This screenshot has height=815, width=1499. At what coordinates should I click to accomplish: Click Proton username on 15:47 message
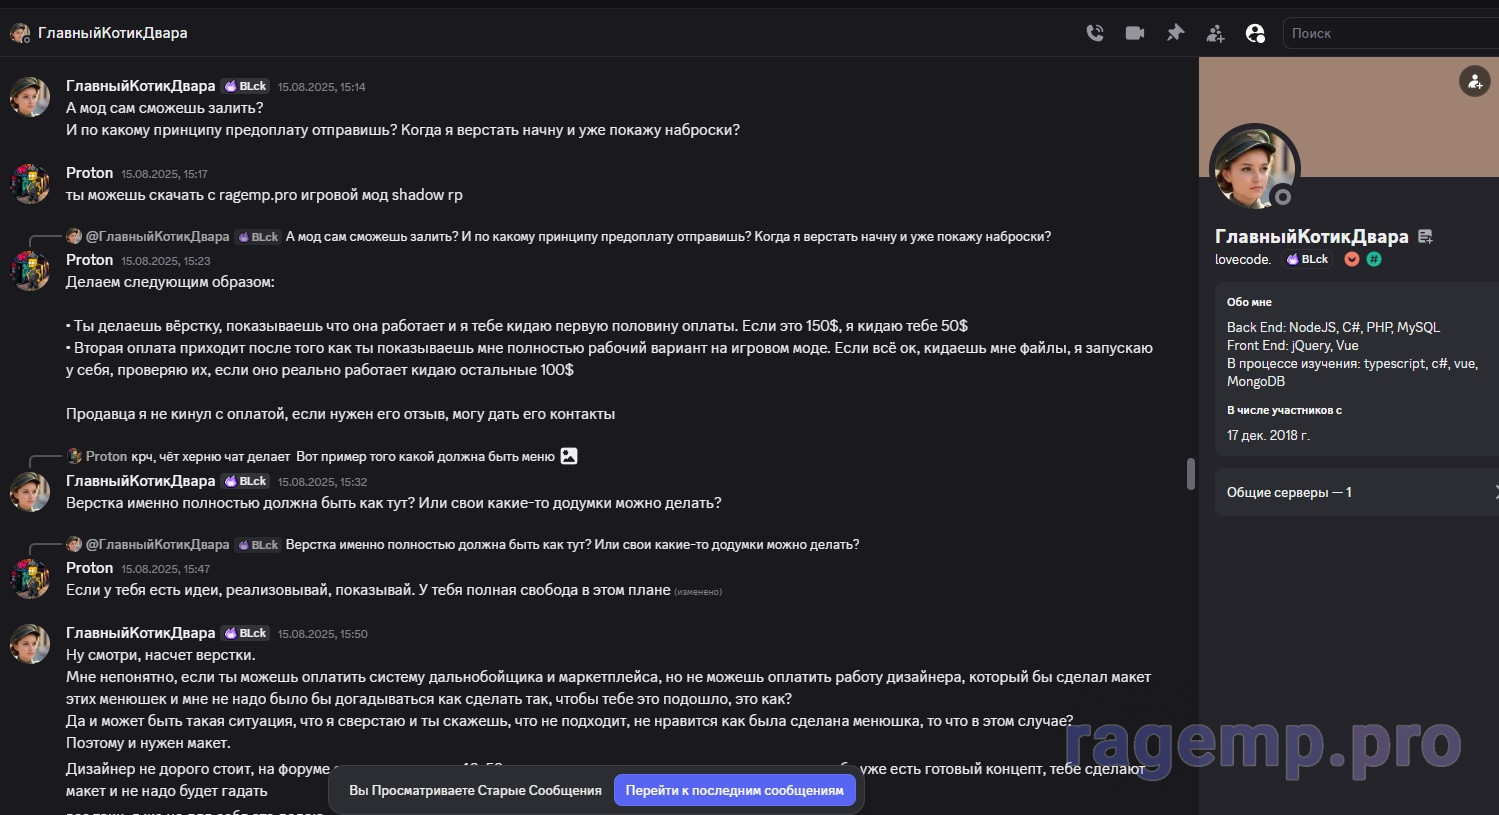point(90,568)
